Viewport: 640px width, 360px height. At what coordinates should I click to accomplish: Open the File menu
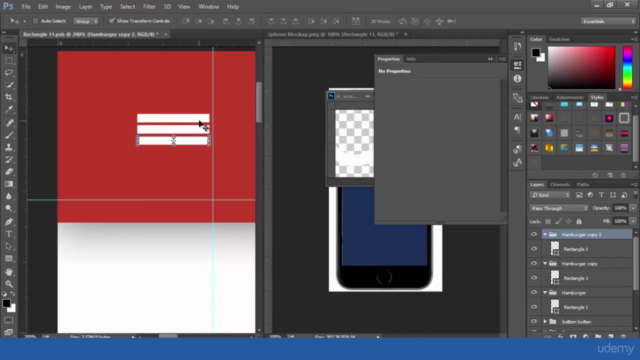26,7
